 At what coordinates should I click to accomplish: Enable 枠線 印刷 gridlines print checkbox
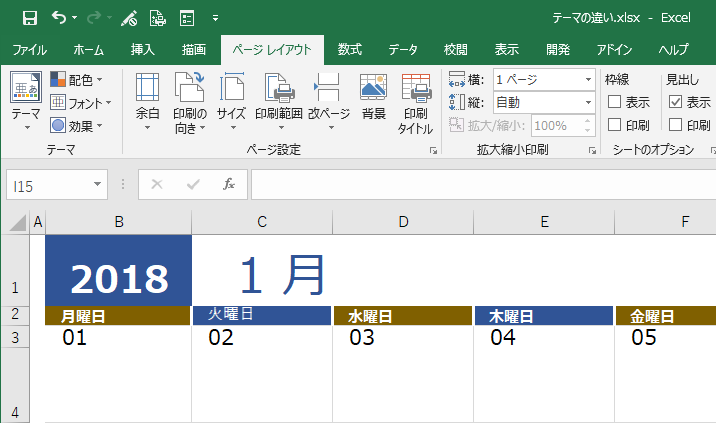615,124
